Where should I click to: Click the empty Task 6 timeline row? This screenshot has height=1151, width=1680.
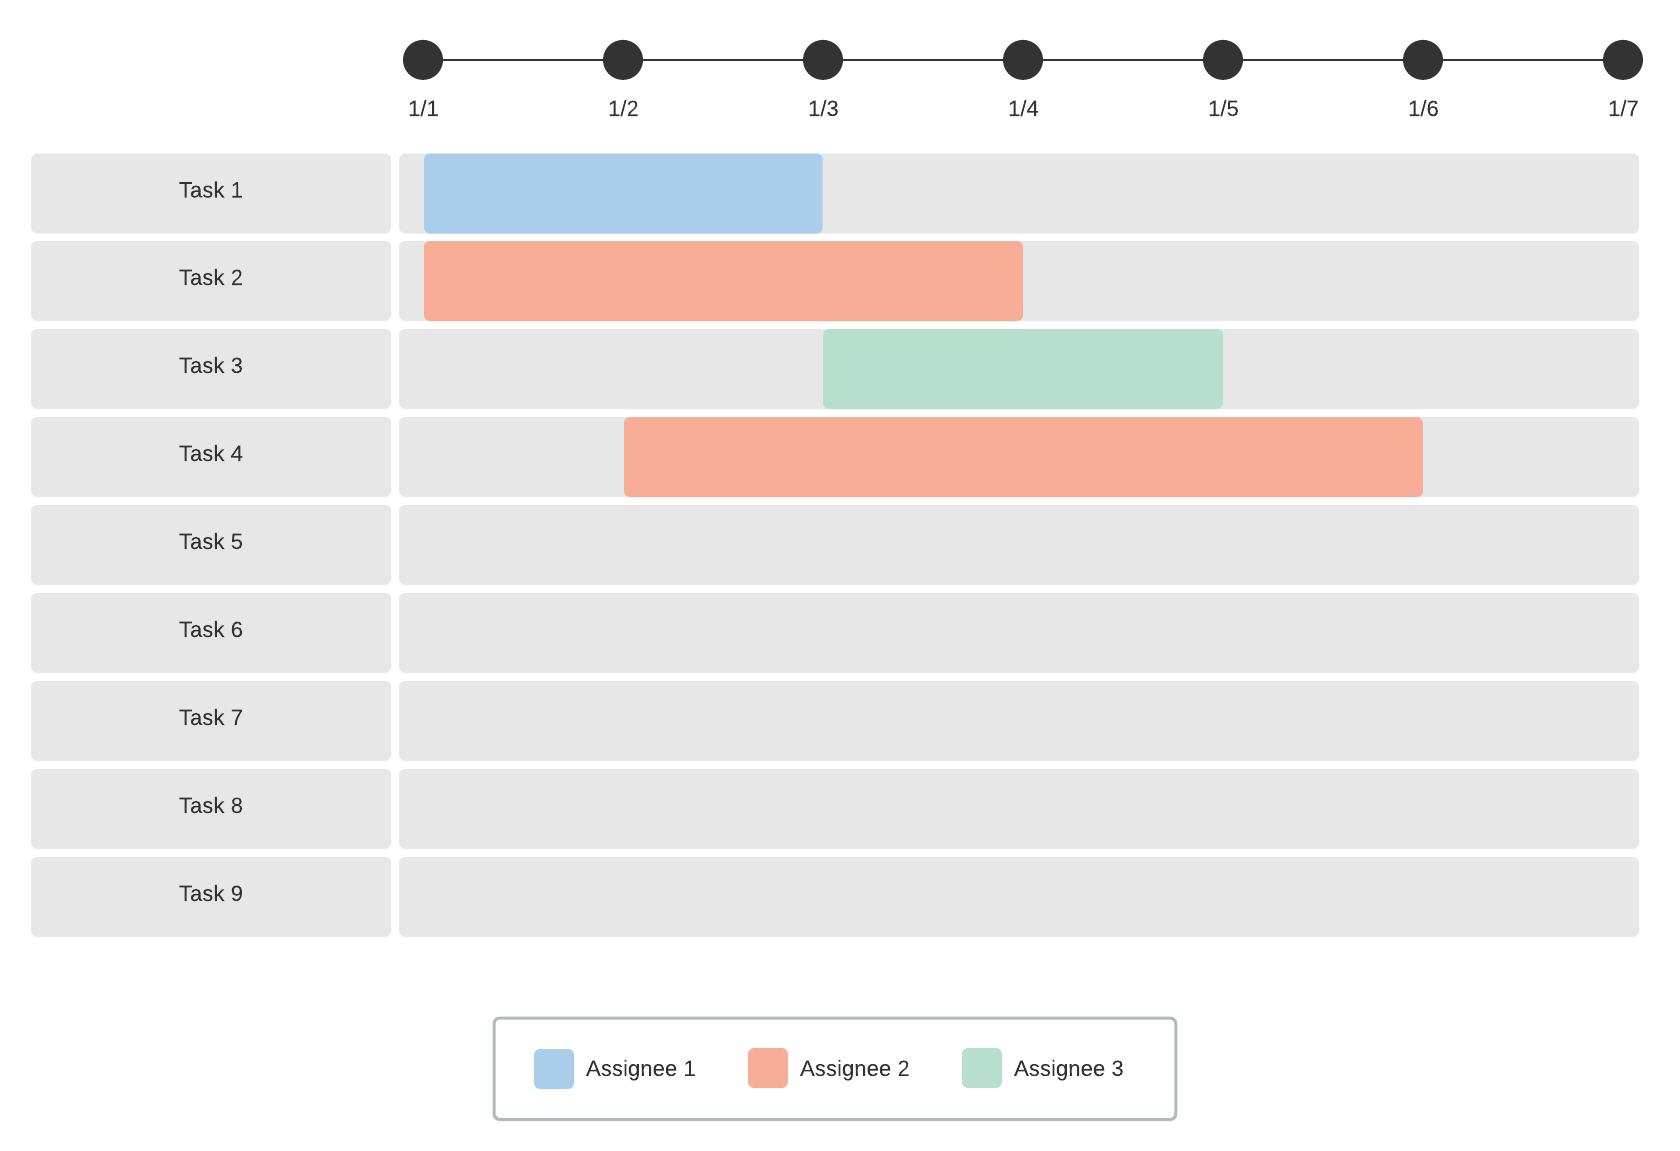tap(1019, 633)
